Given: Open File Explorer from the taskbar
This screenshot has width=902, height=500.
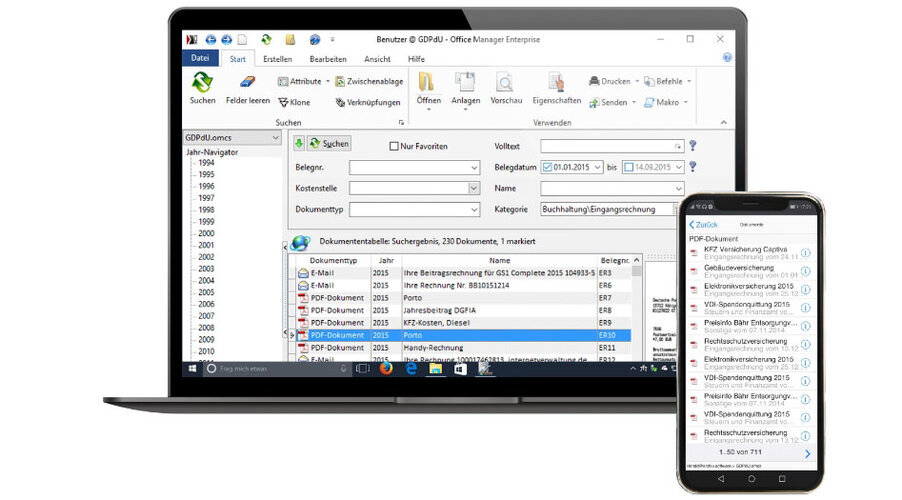Looking at the screenshot, I should (x=435, y=368).
